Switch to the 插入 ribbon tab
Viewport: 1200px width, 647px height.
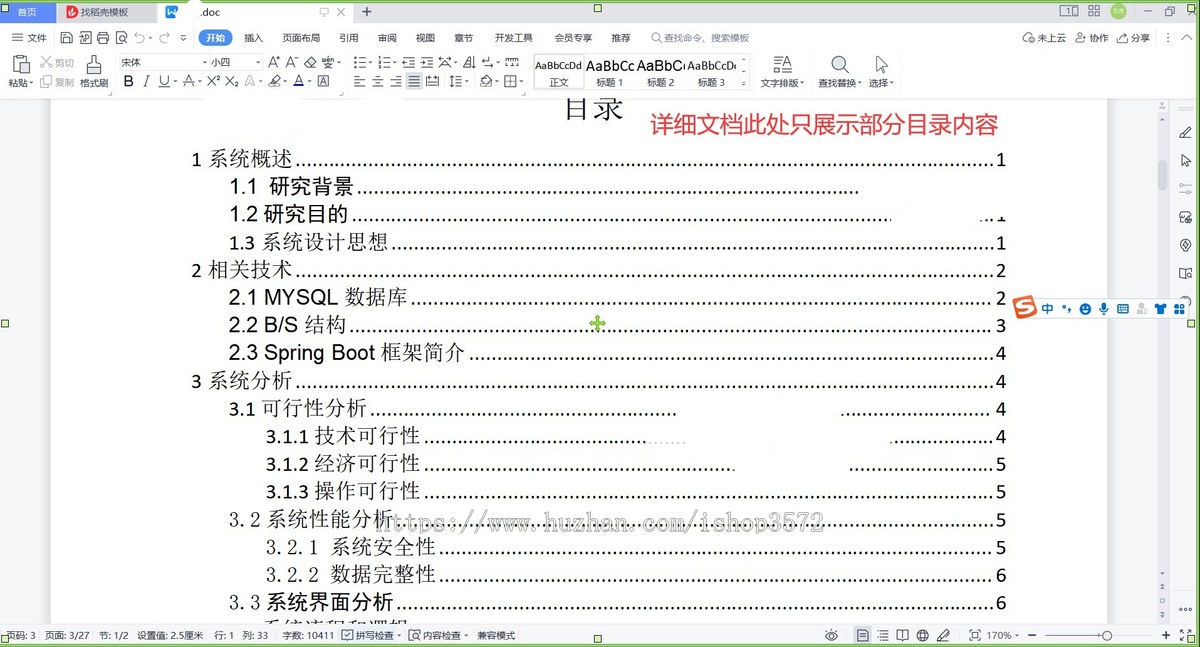click(254, 38)
